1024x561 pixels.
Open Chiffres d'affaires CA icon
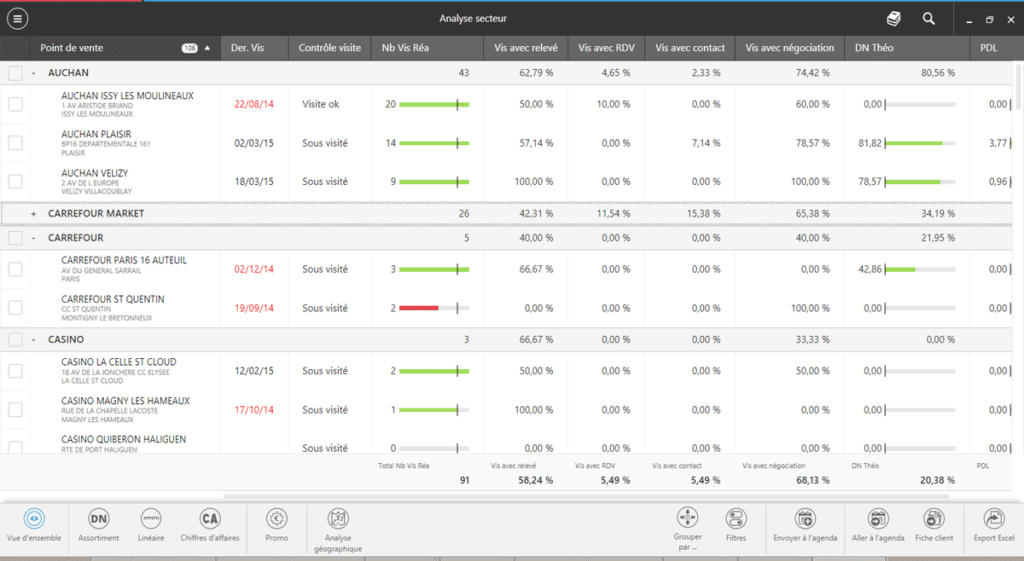209,518
